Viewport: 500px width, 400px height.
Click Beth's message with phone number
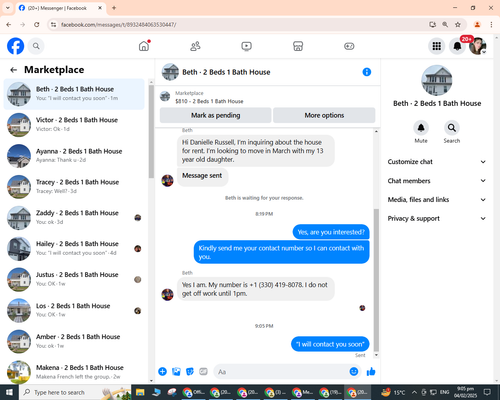pyautogui.click(x=256, y=289)
